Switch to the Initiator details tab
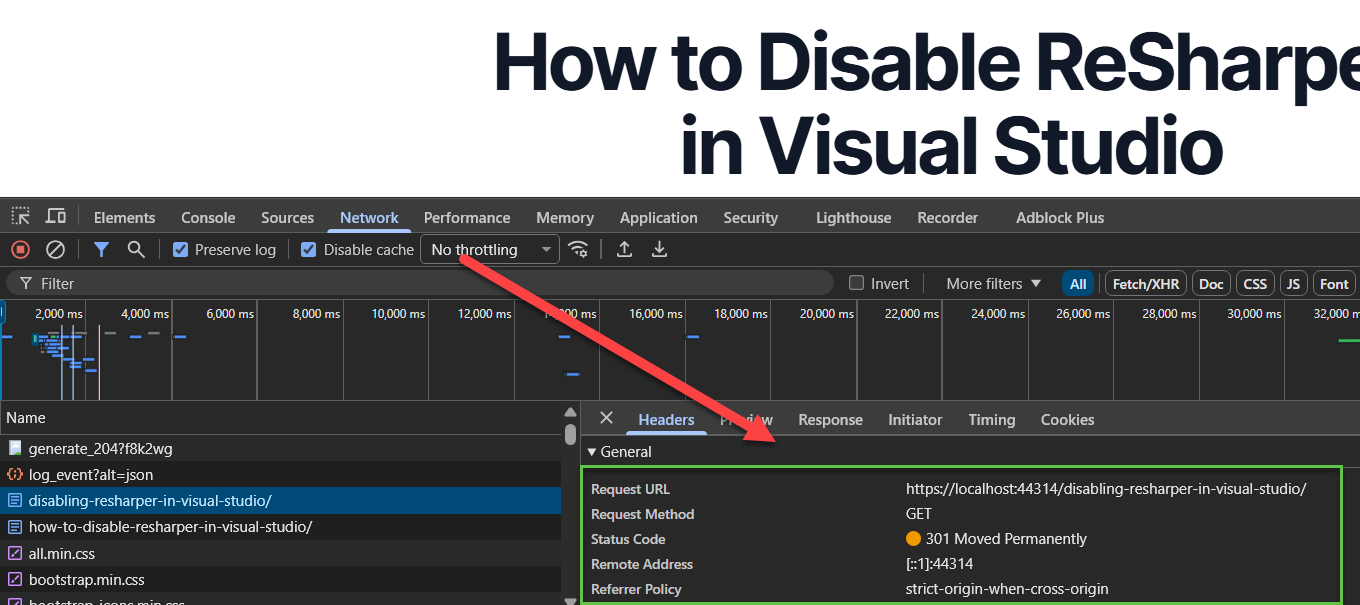 (915, 420)
